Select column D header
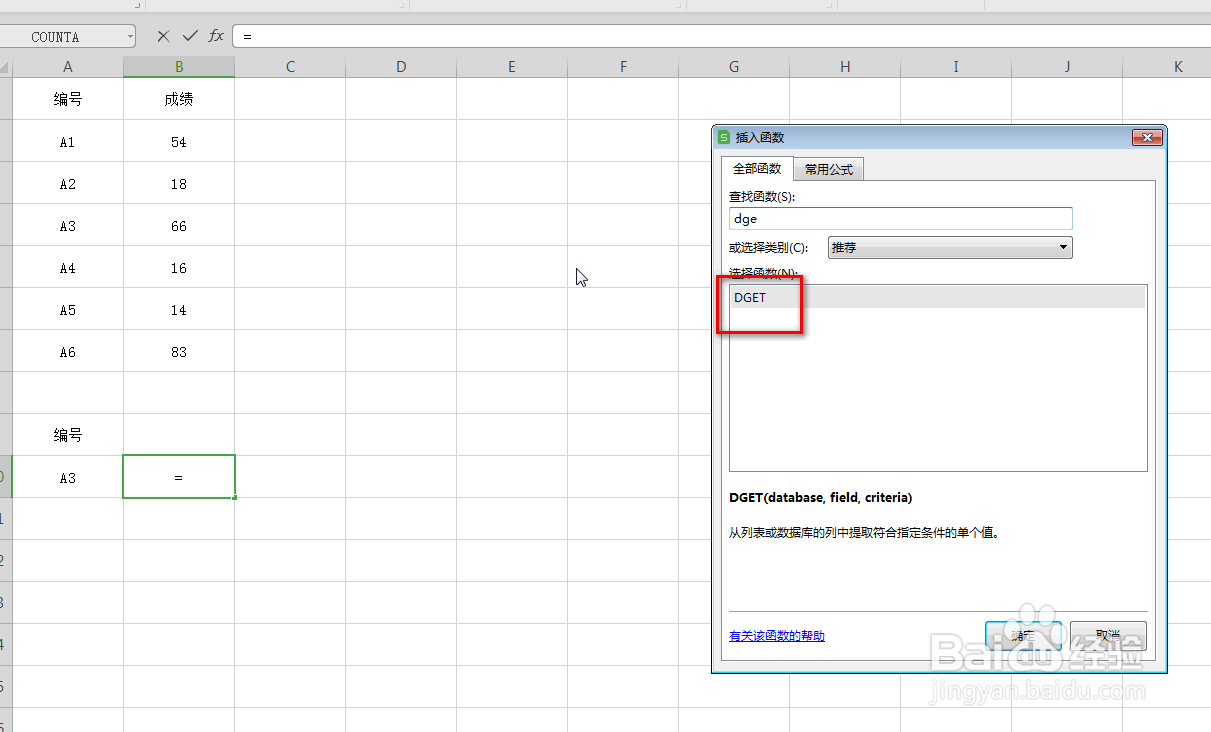Viewport: 1211px width, 732px height. pos(401,67)
